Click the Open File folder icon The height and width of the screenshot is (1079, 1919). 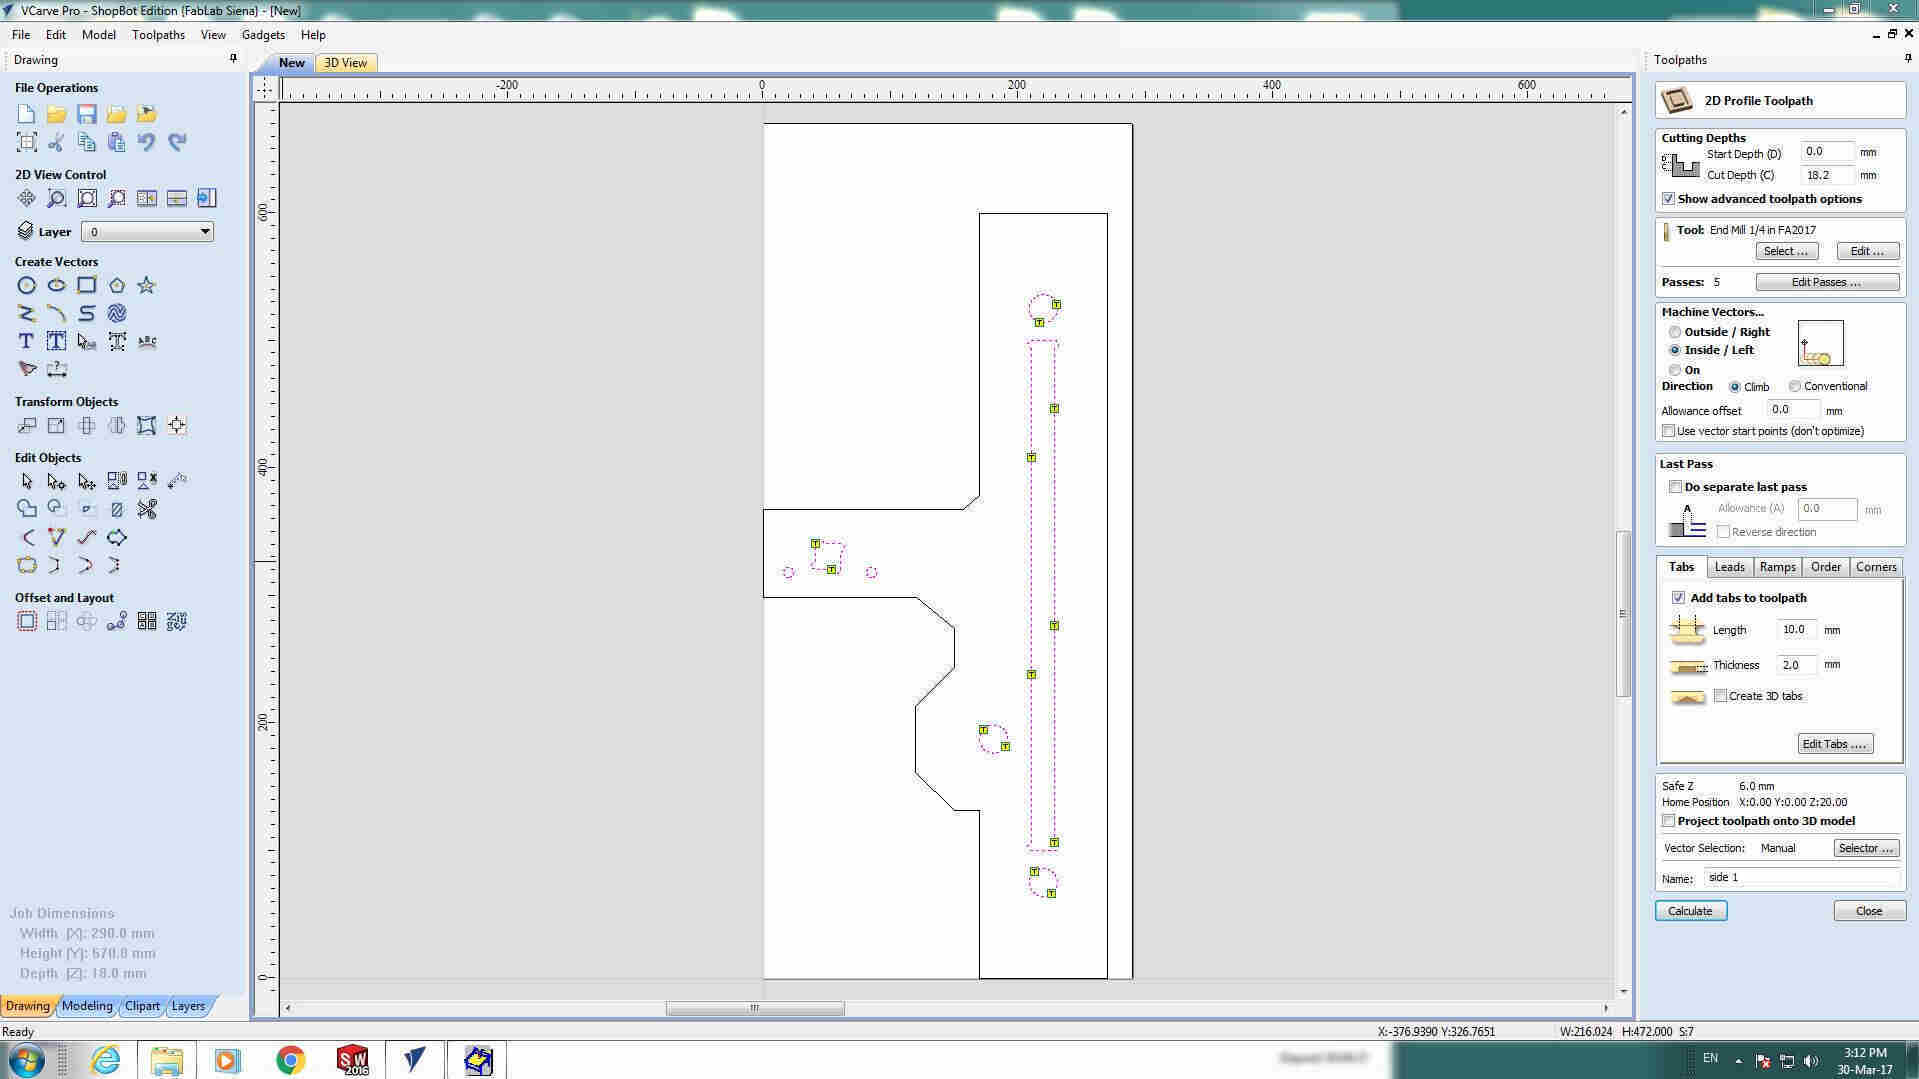coord(57,114)
